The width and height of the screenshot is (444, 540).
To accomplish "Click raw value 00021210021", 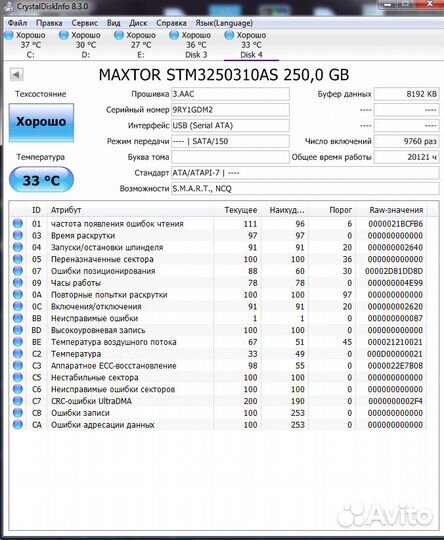I will 395,342.
